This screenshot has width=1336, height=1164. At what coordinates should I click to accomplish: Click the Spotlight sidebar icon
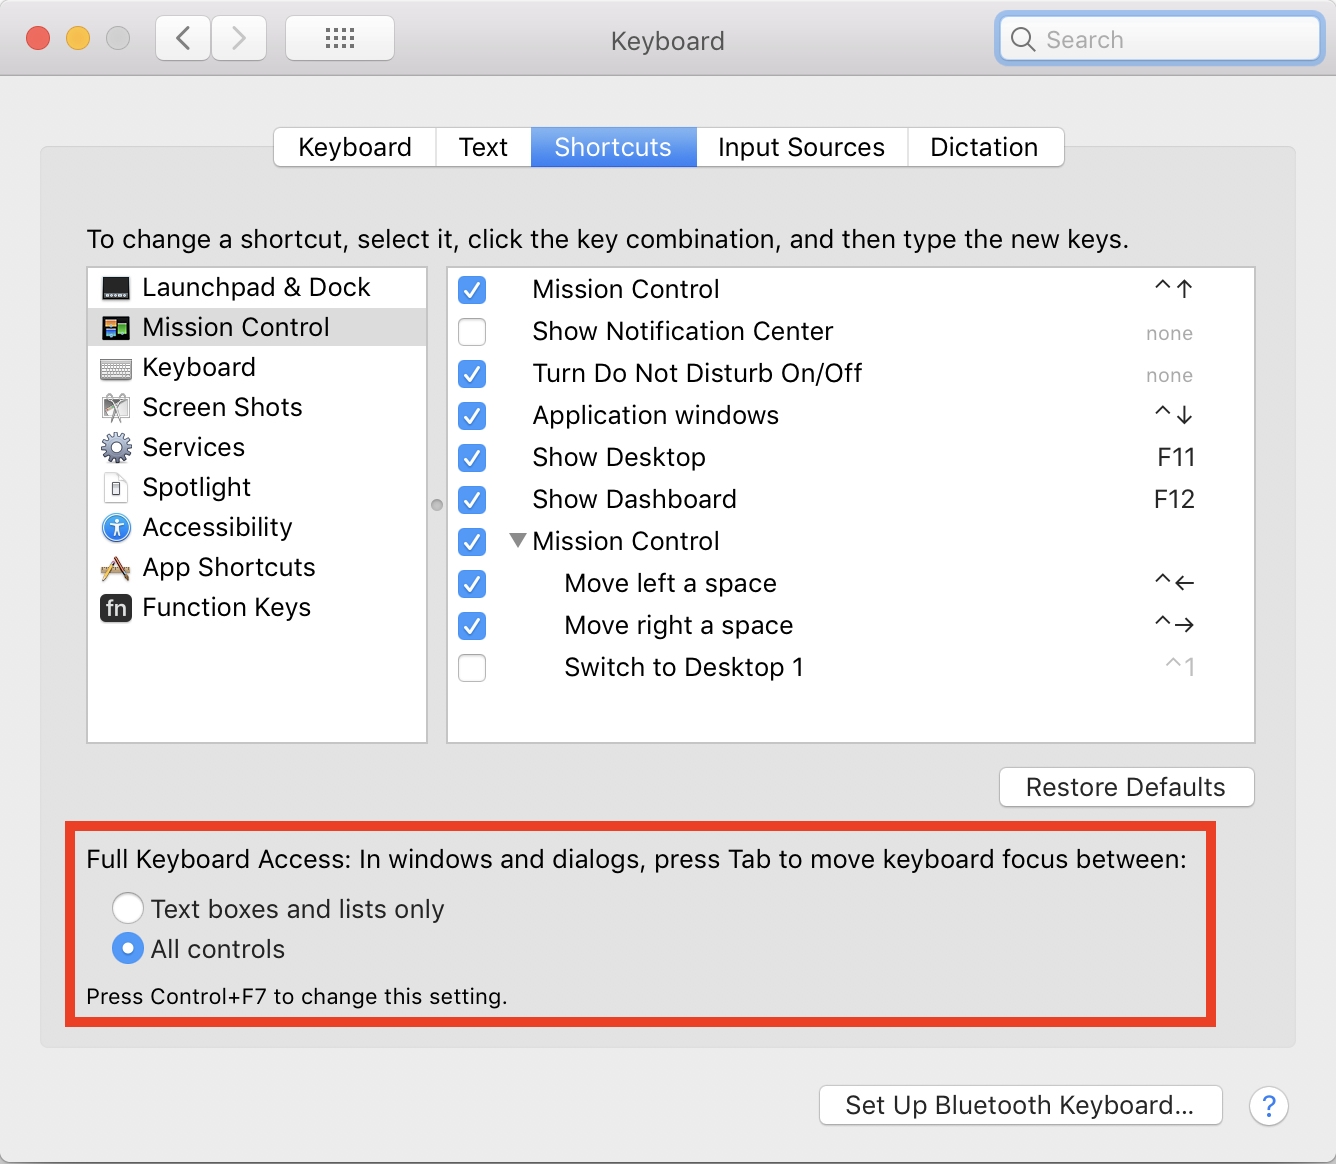coord(116,487)
